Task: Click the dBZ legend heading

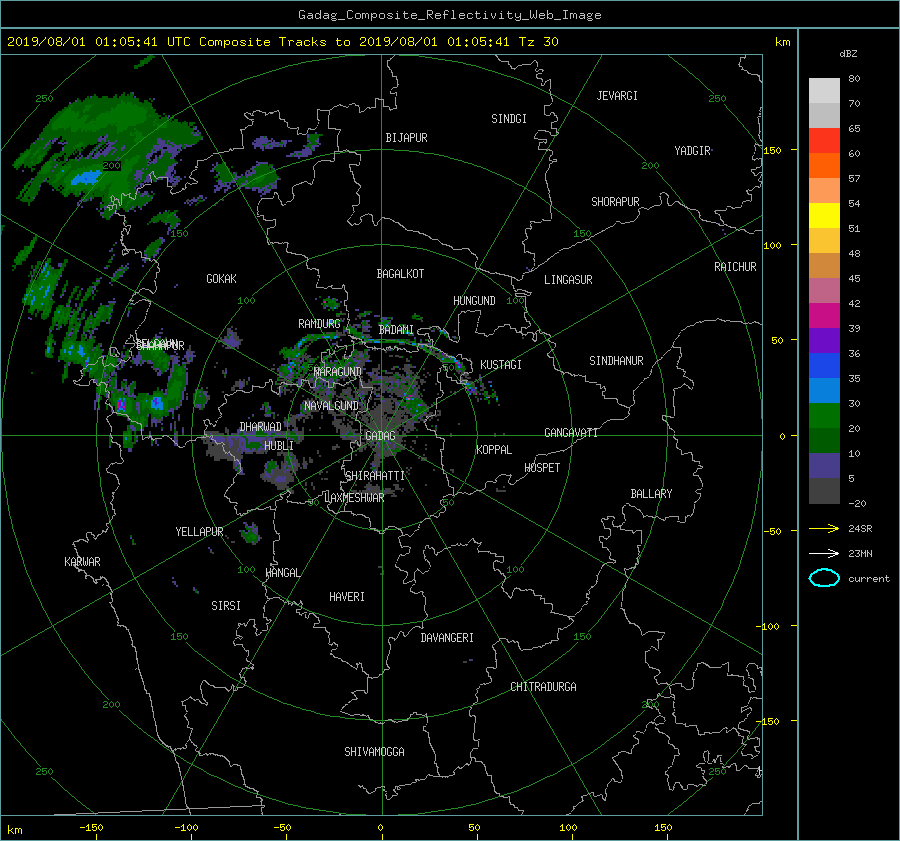Action: (x=848, y=53)
